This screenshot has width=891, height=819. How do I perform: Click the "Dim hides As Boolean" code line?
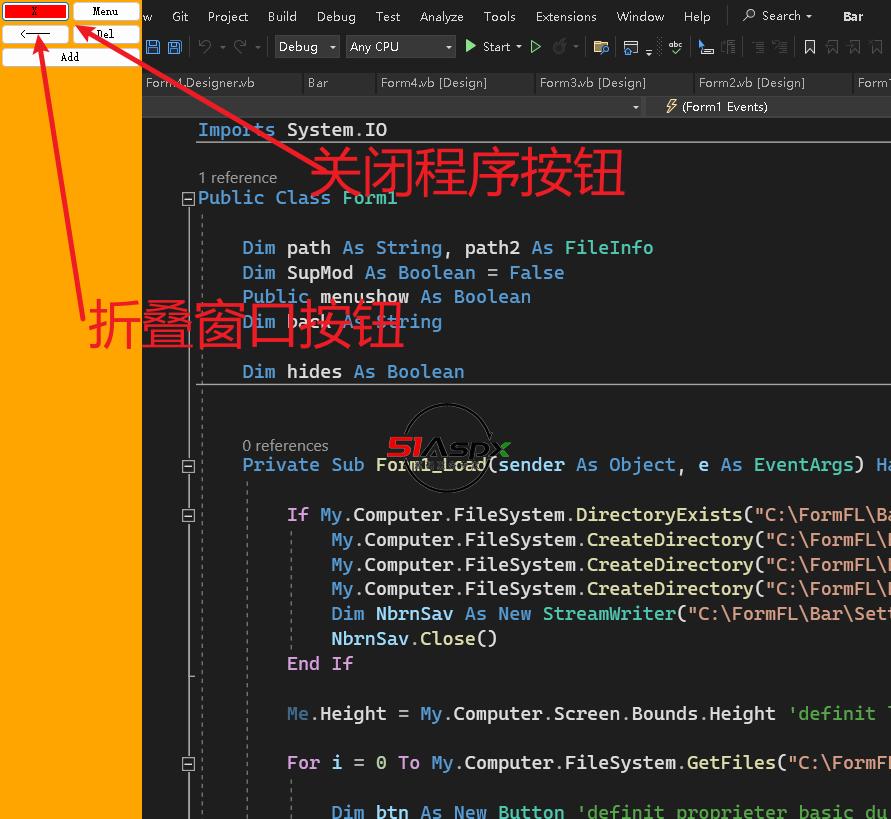[x=353, y=372]
